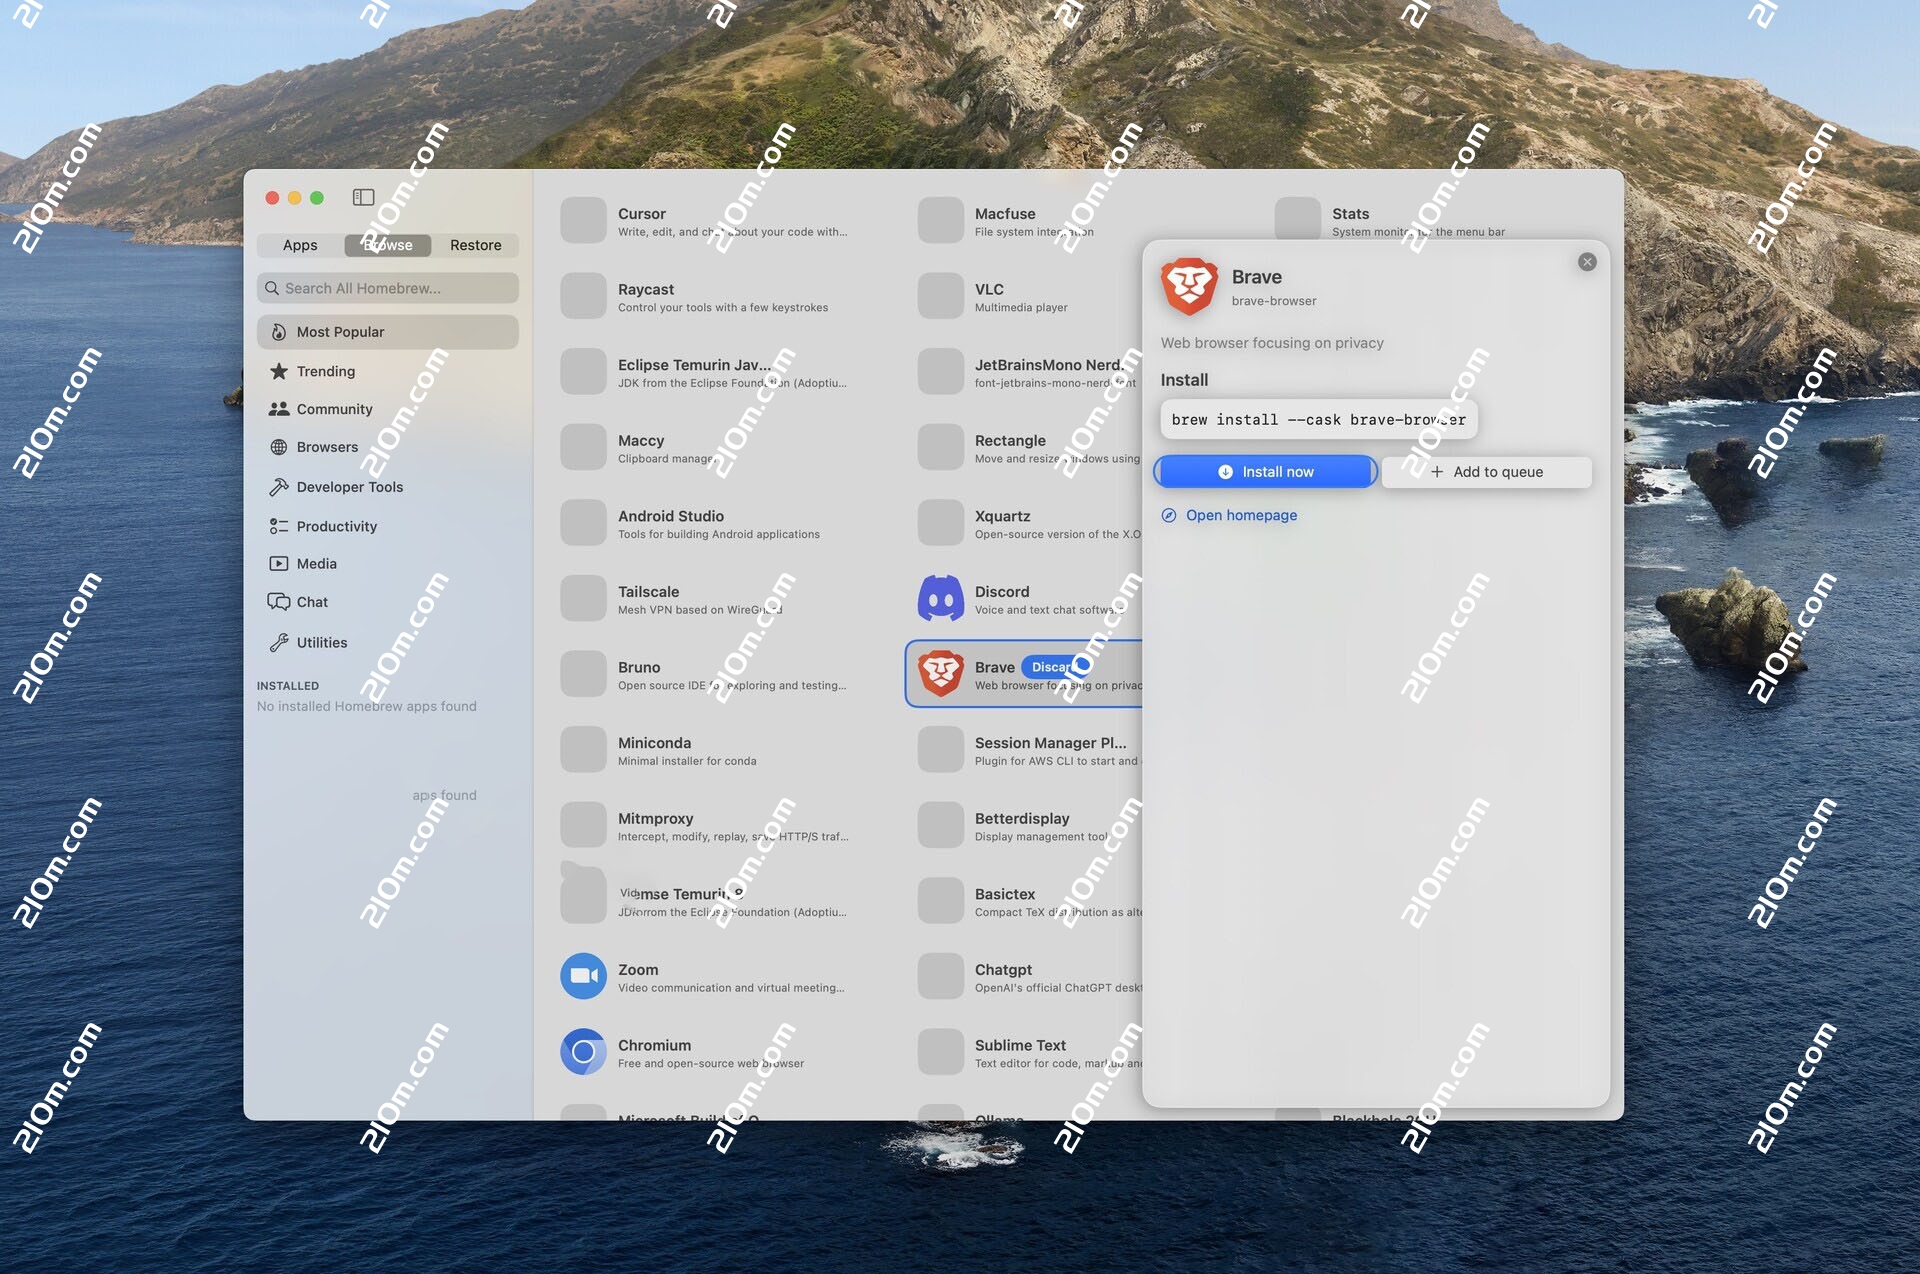Viewport: 1920px width, 1274px height.
Task: Switch to the Restore tab
Action: [475, 245]
